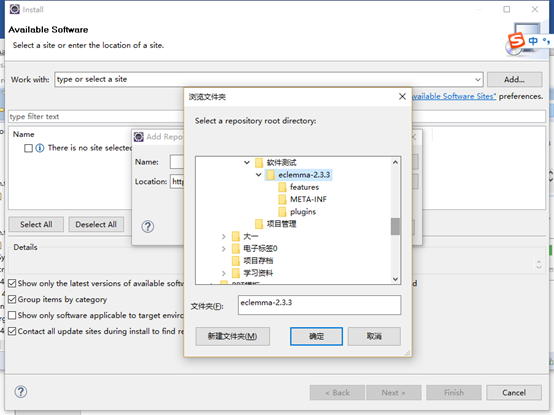Click the features folder icon
554x415 pixels.
[x=282, y=187]
